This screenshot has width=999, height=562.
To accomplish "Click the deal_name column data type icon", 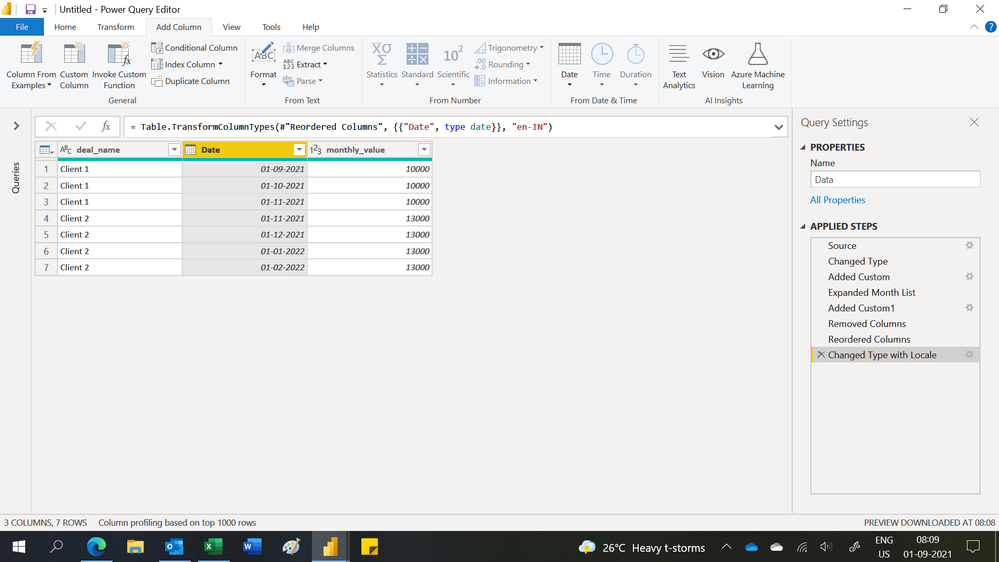I will pyautogui.click(x=66, y=150).
